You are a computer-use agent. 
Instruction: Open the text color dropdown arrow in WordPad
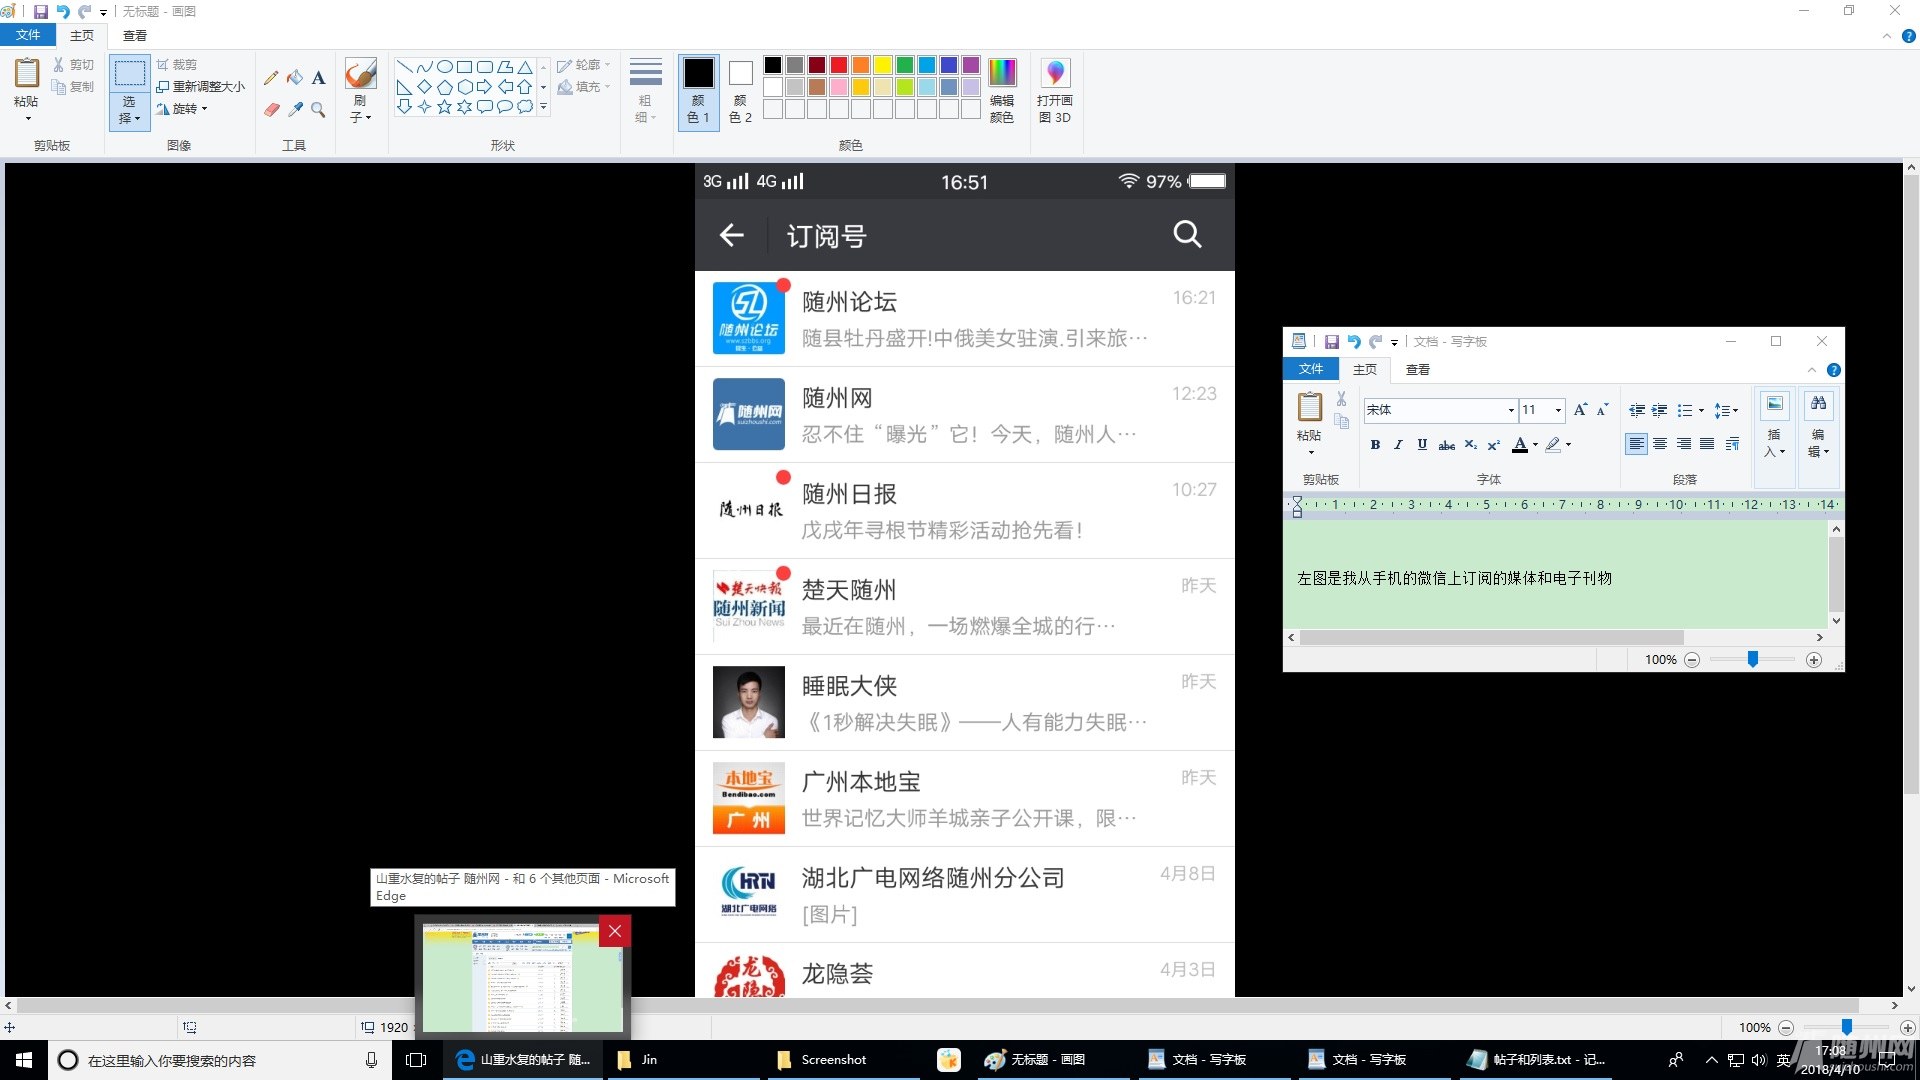[x=1535, y=445]
